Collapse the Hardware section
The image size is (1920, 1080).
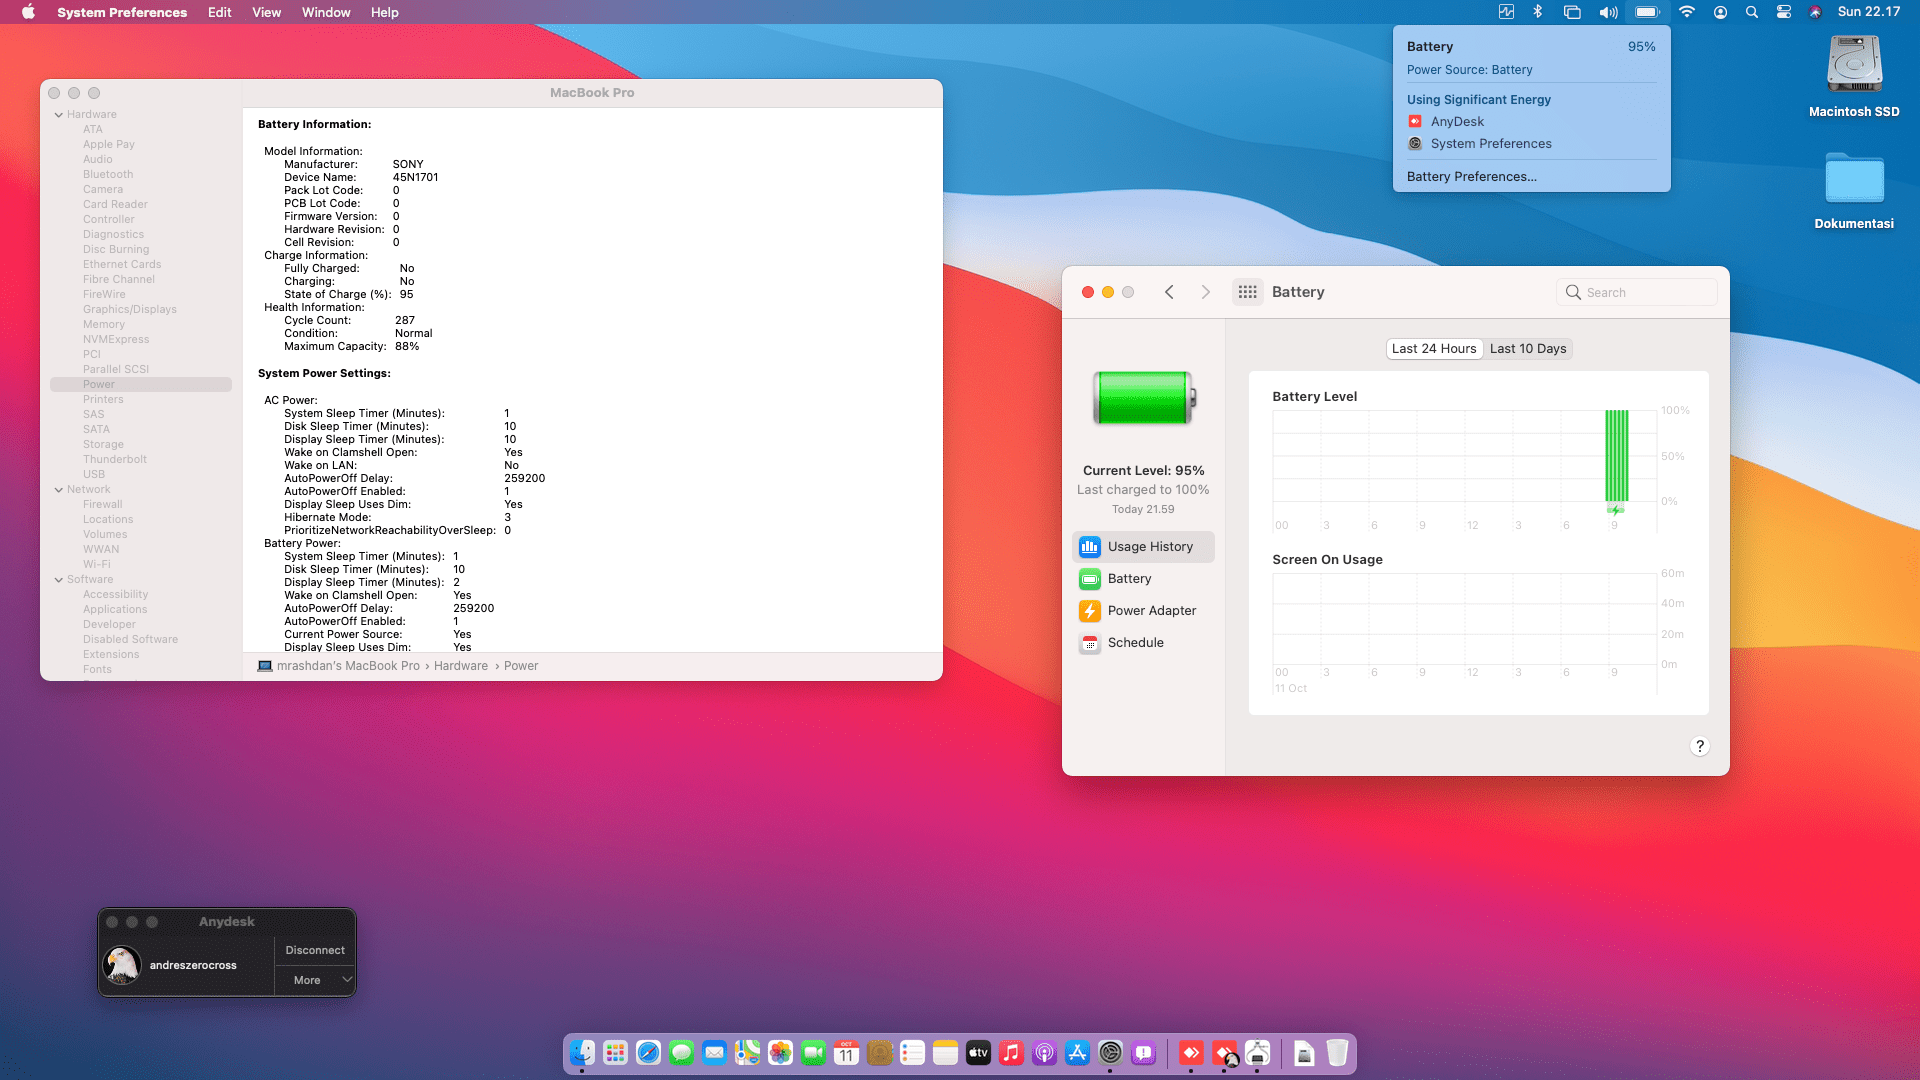point(60,114)
